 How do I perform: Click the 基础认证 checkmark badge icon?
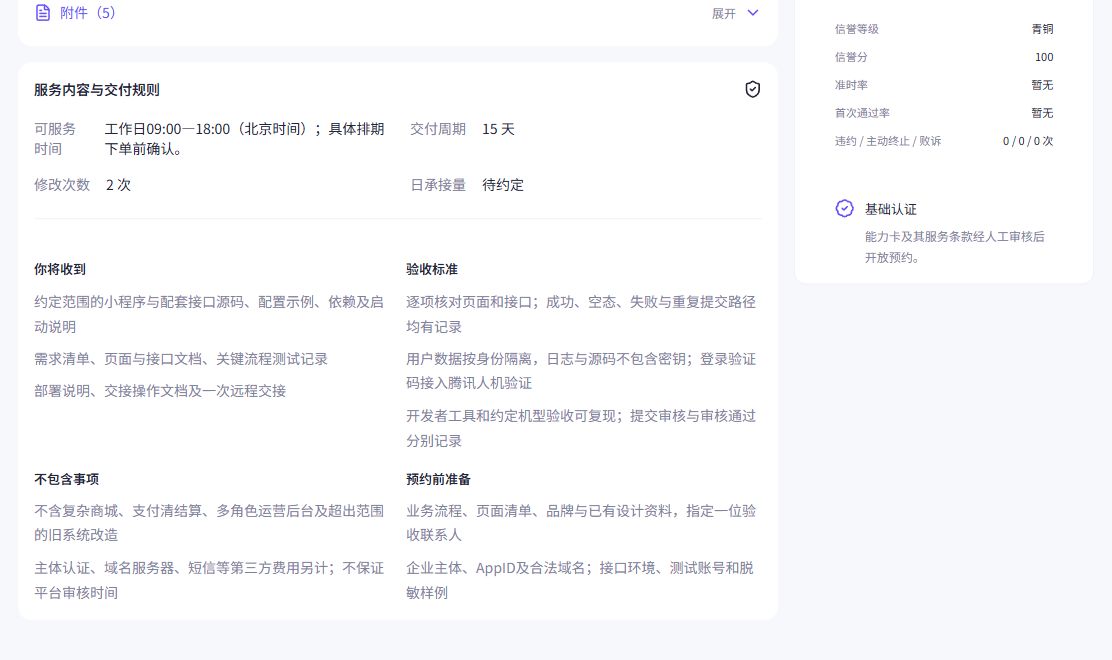[x=844, y=208]
